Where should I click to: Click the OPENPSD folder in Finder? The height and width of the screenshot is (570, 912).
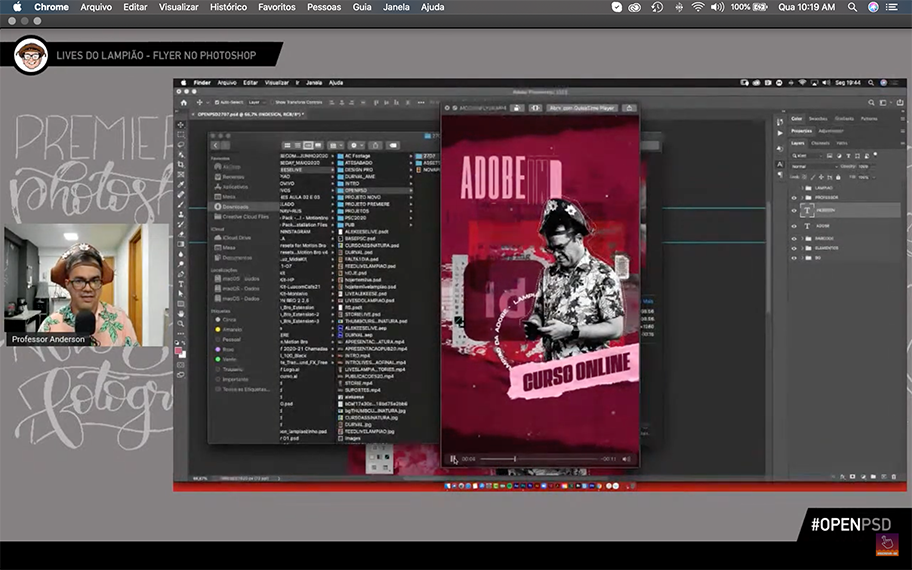pos(373,190)
